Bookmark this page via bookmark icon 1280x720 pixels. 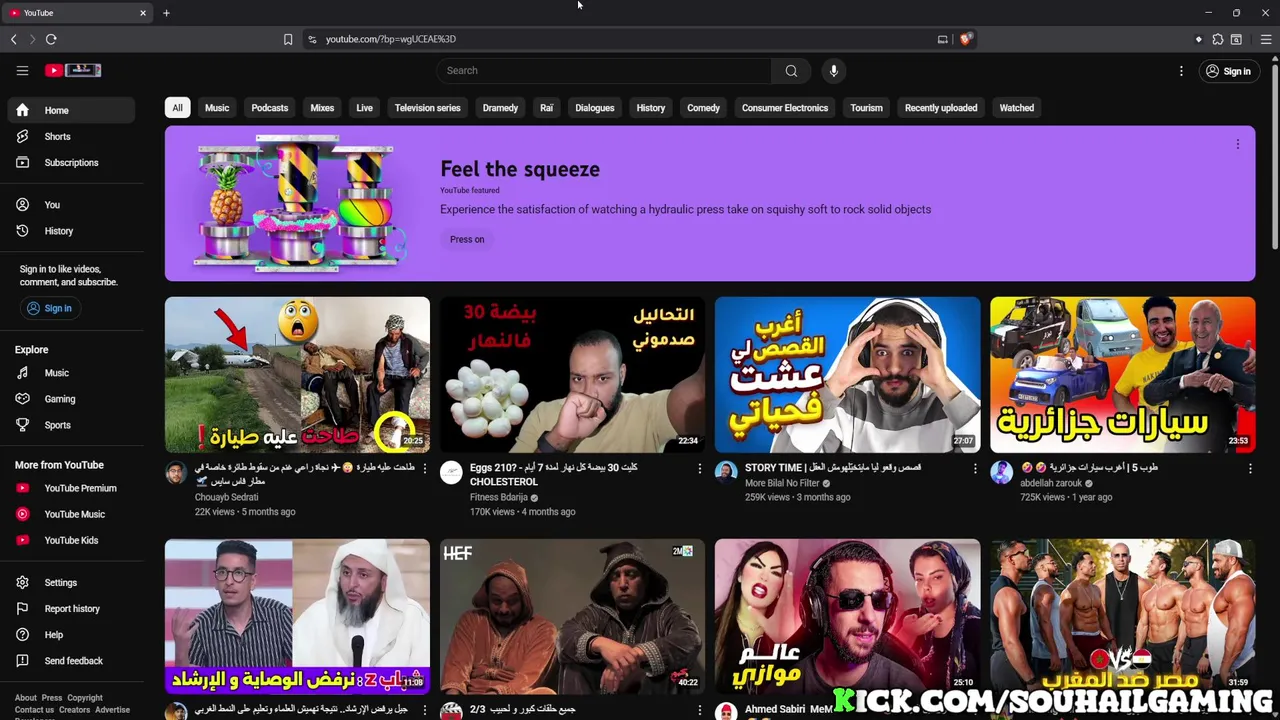click(288, 39)
